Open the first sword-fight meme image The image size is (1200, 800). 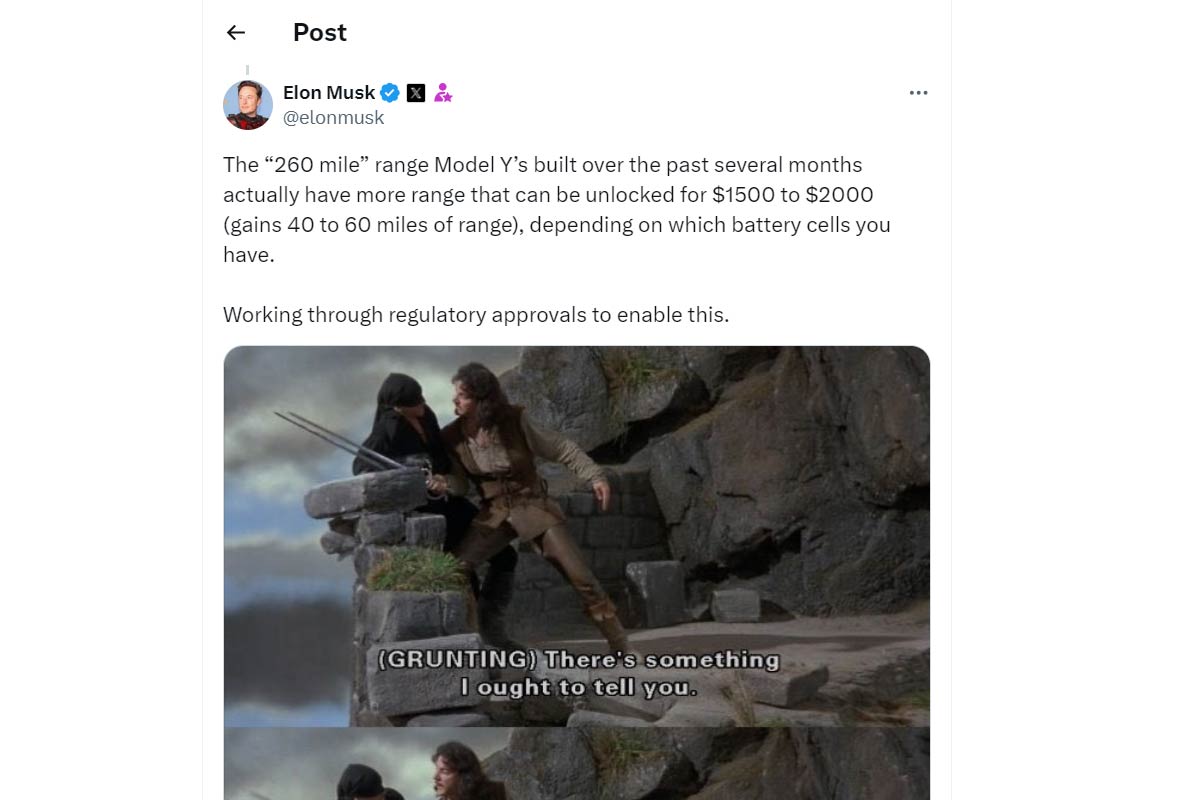[577, 536]
